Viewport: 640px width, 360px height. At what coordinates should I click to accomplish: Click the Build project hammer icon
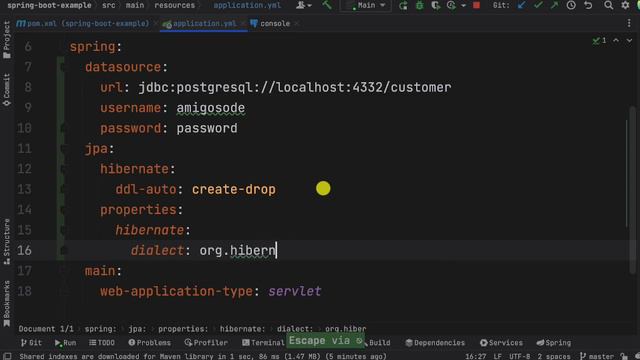[327, 5]
